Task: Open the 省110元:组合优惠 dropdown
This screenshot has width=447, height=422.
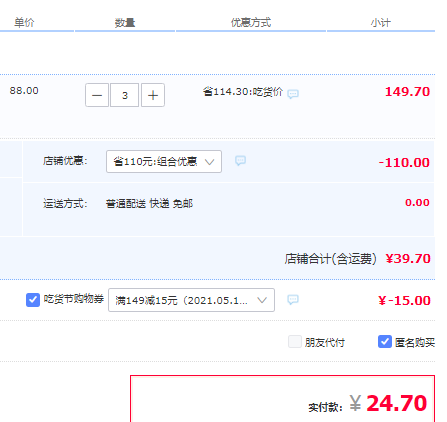Action: (164, 162)
